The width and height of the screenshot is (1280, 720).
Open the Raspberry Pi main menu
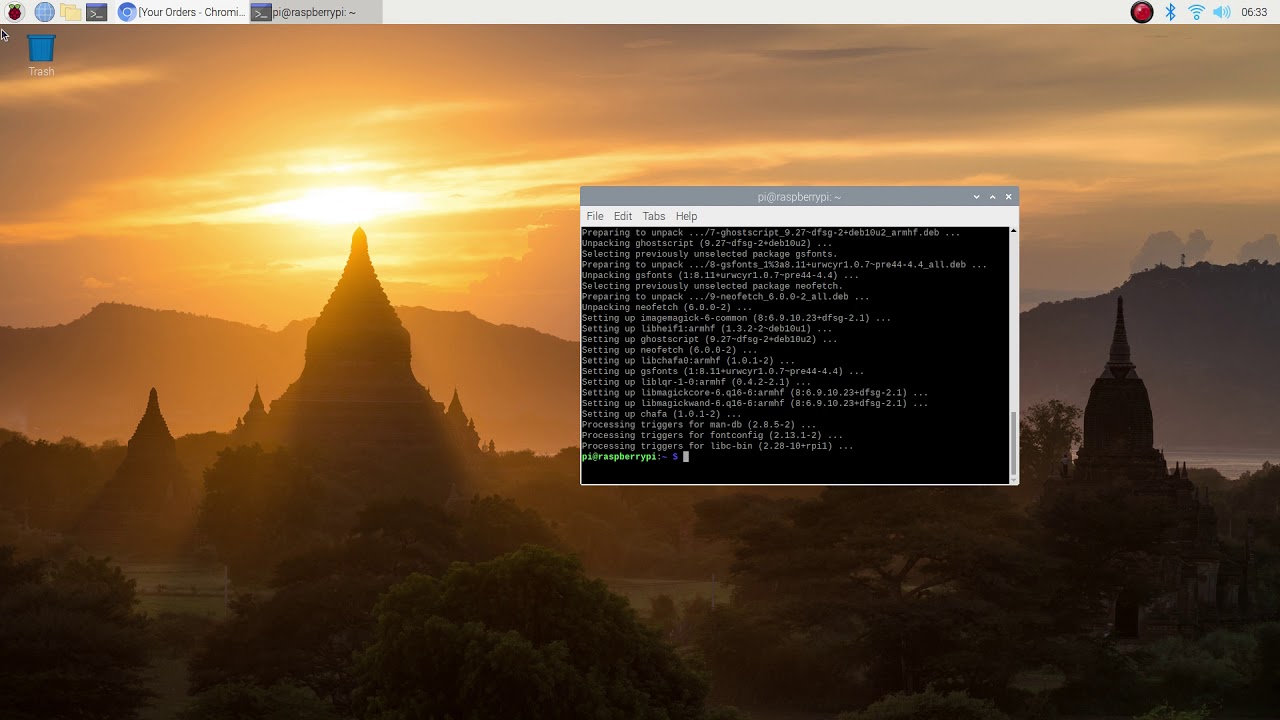(15, 12)
